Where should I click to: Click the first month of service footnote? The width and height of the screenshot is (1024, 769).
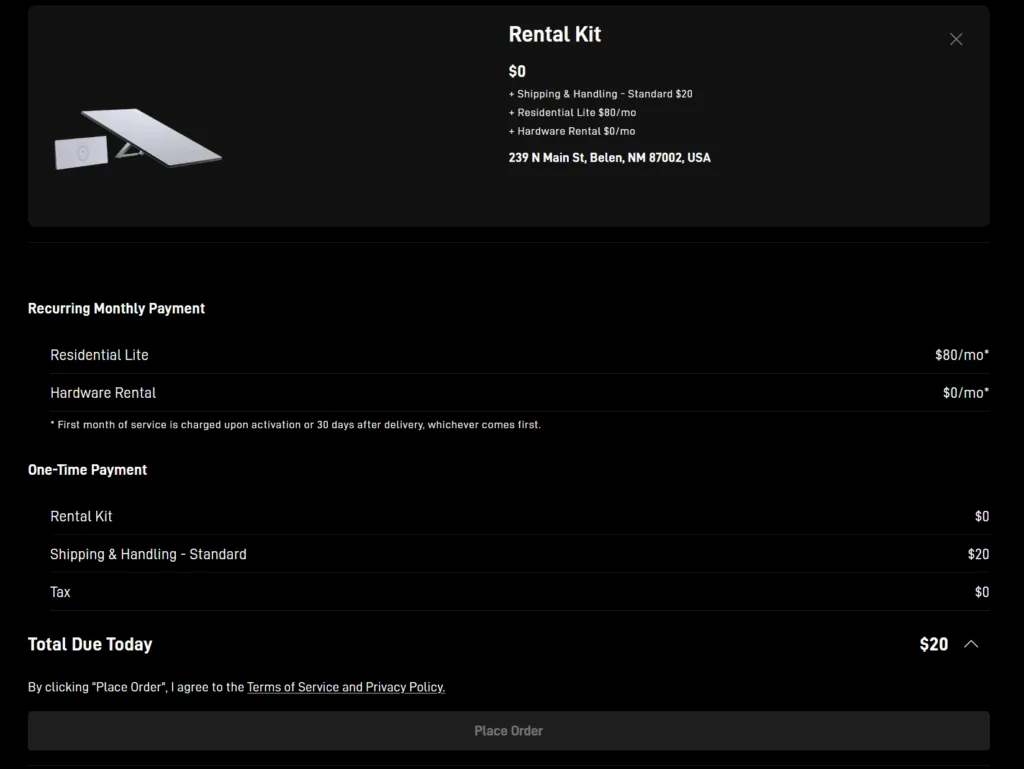295,425
